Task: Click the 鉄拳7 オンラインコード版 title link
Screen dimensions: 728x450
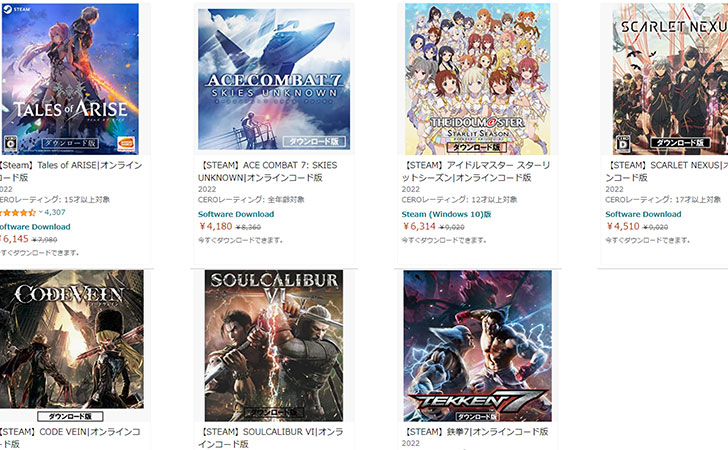Action: click(475, 431)
